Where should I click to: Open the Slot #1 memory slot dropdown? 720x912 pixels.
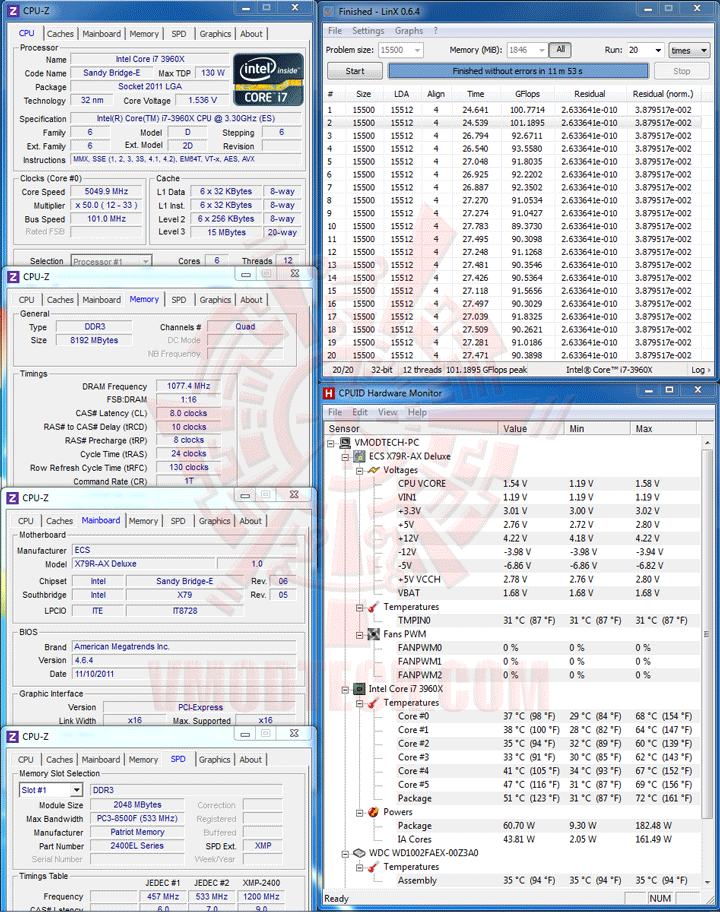pyautogui.click(x=76, y=790)
